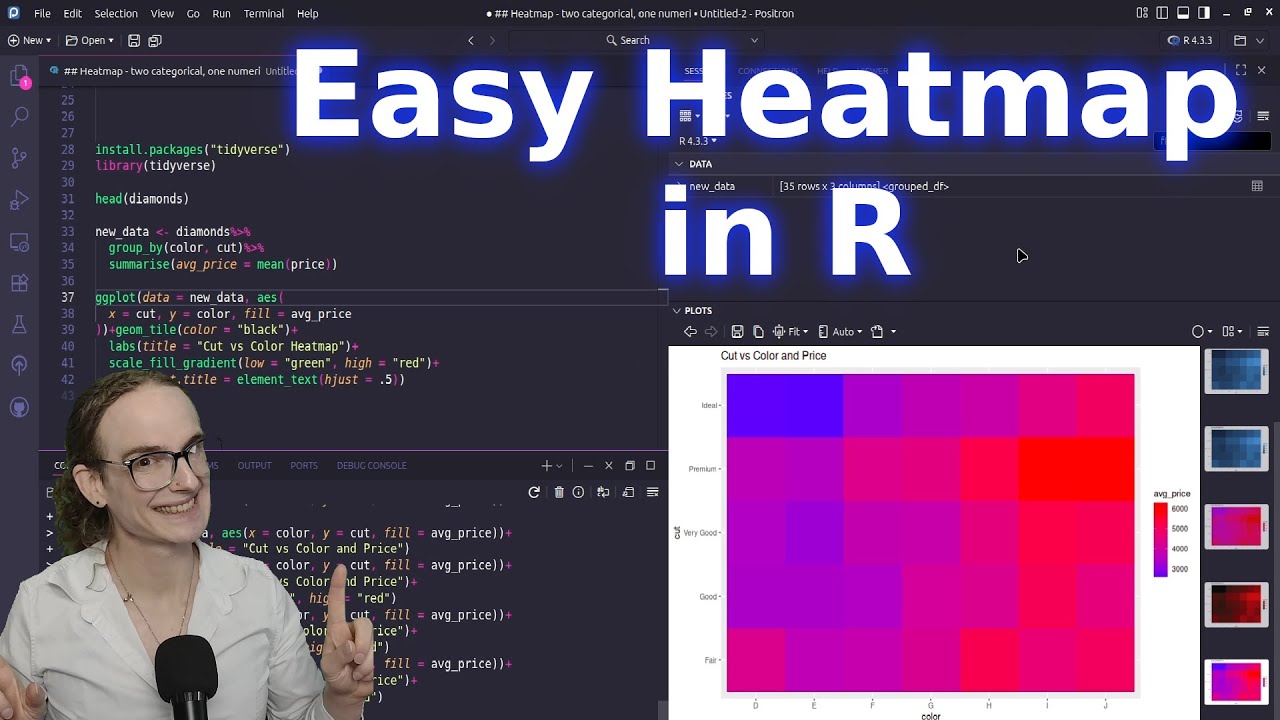The image size is (1280, 720).
Task: Select the blue-red gradient bottom thumbnail
Action: pos(1236,682)
